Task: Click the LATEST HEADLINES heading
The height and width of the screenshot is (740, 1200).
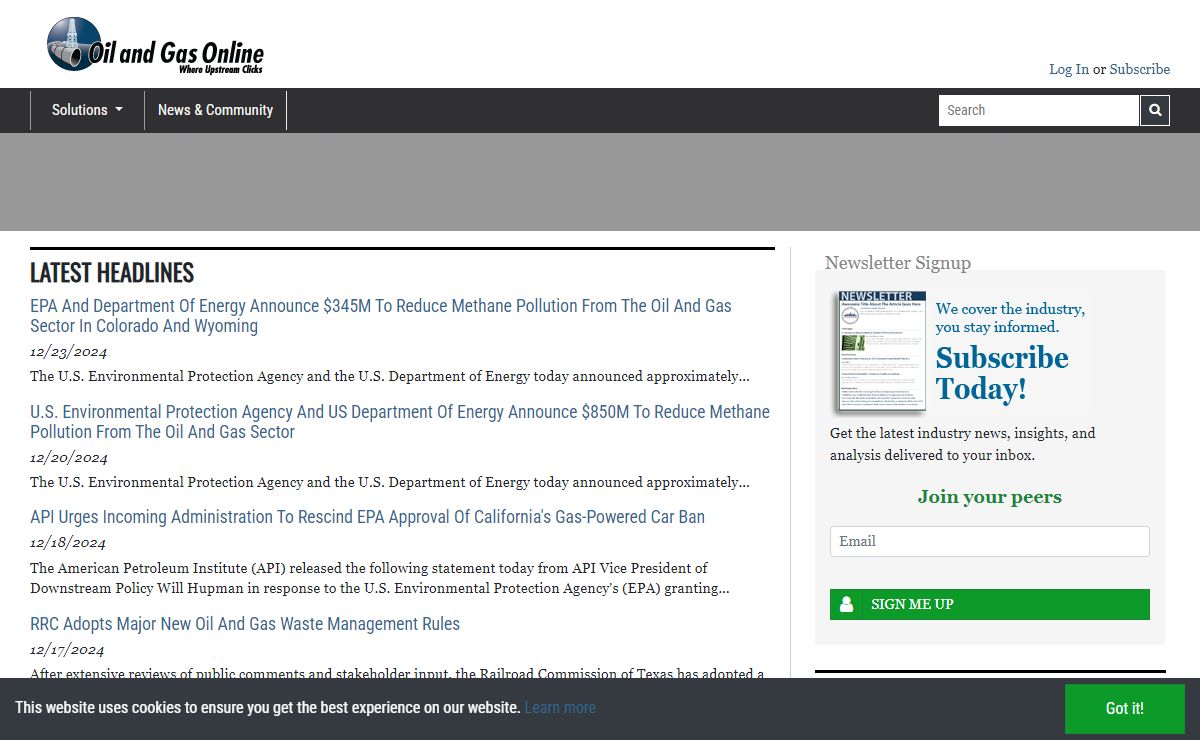Action: click(x=112, y=272)
